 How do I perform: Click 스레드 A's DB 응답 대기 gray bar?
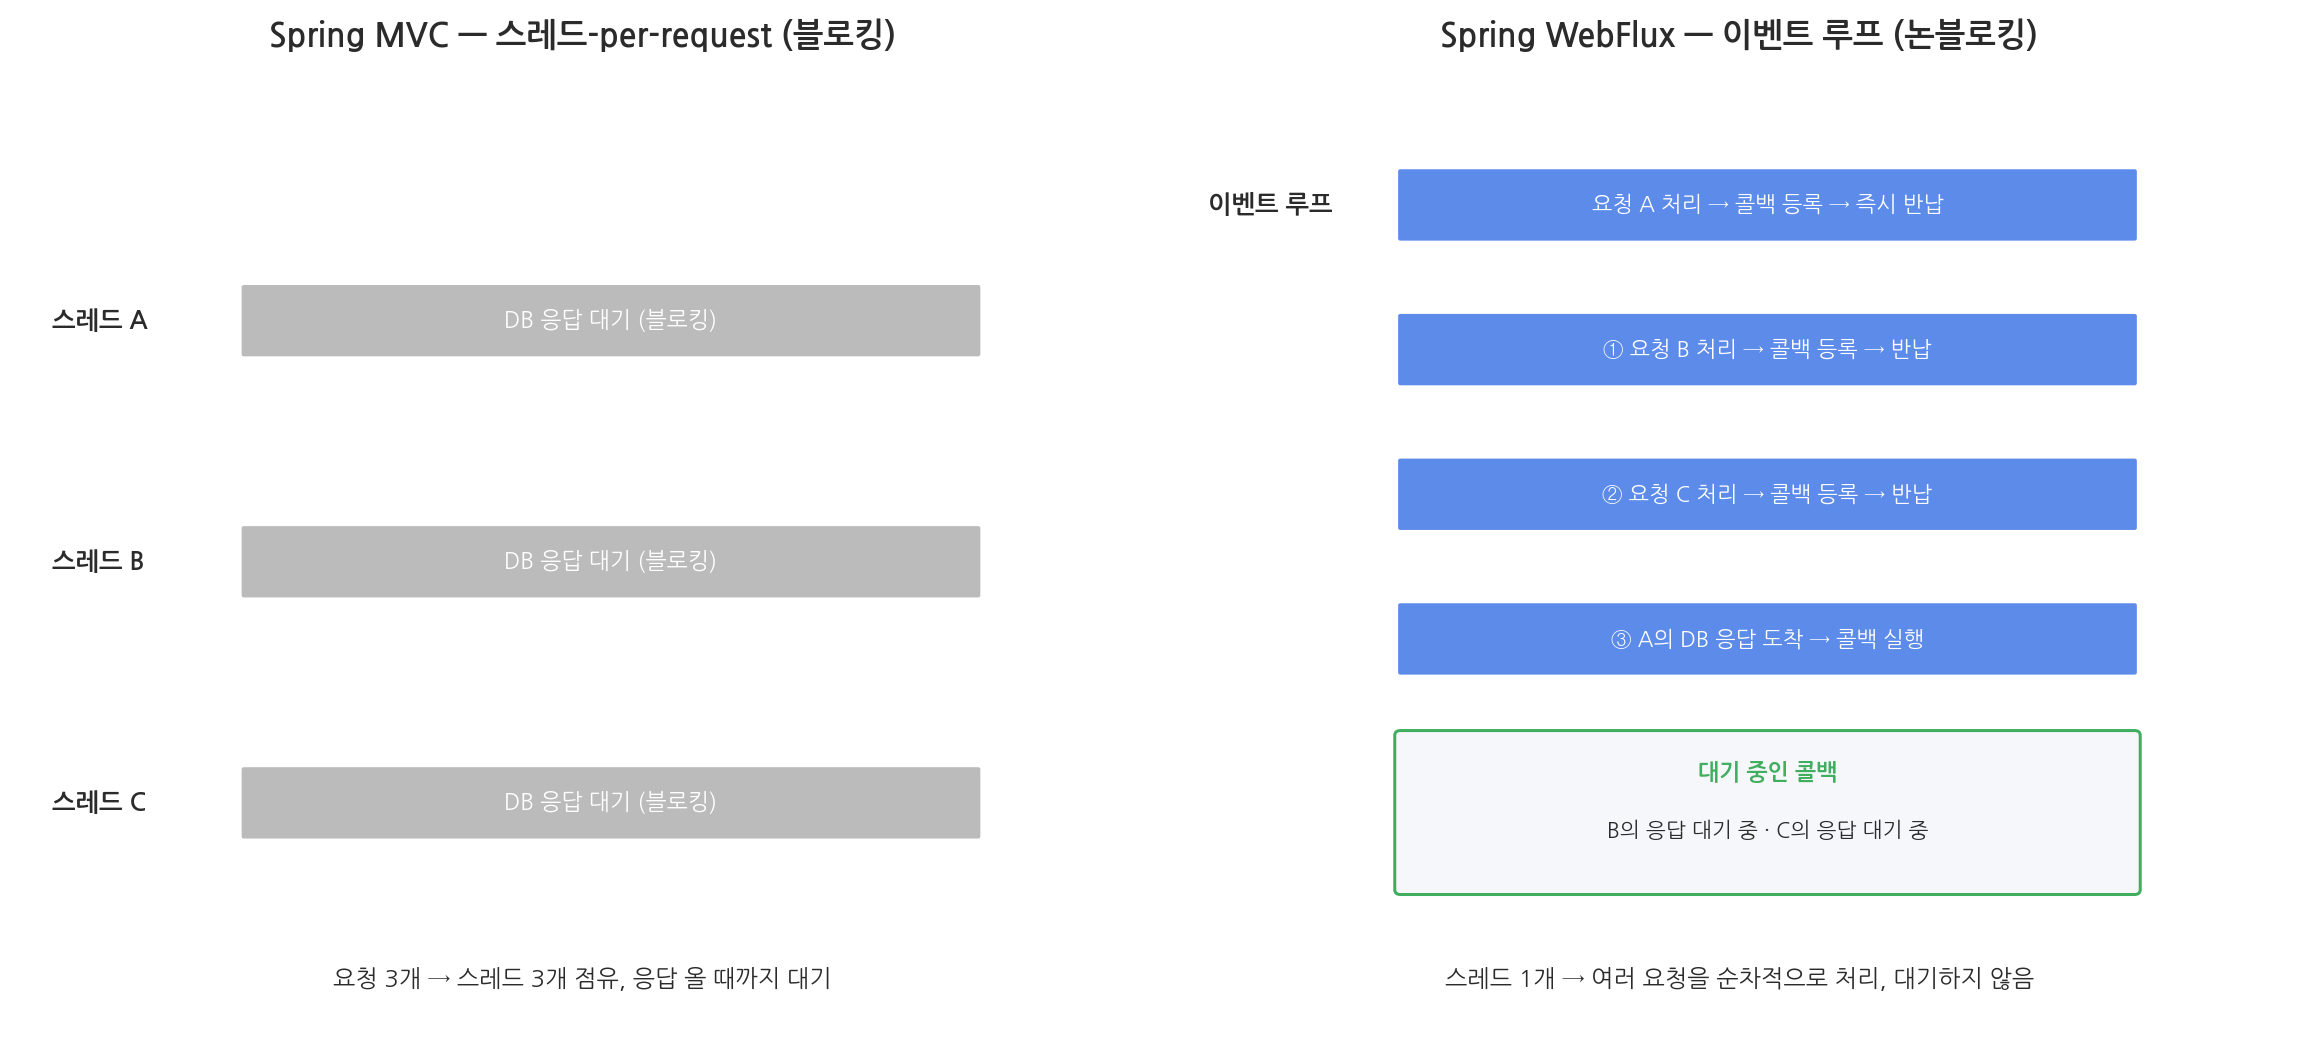pos(610,320)
